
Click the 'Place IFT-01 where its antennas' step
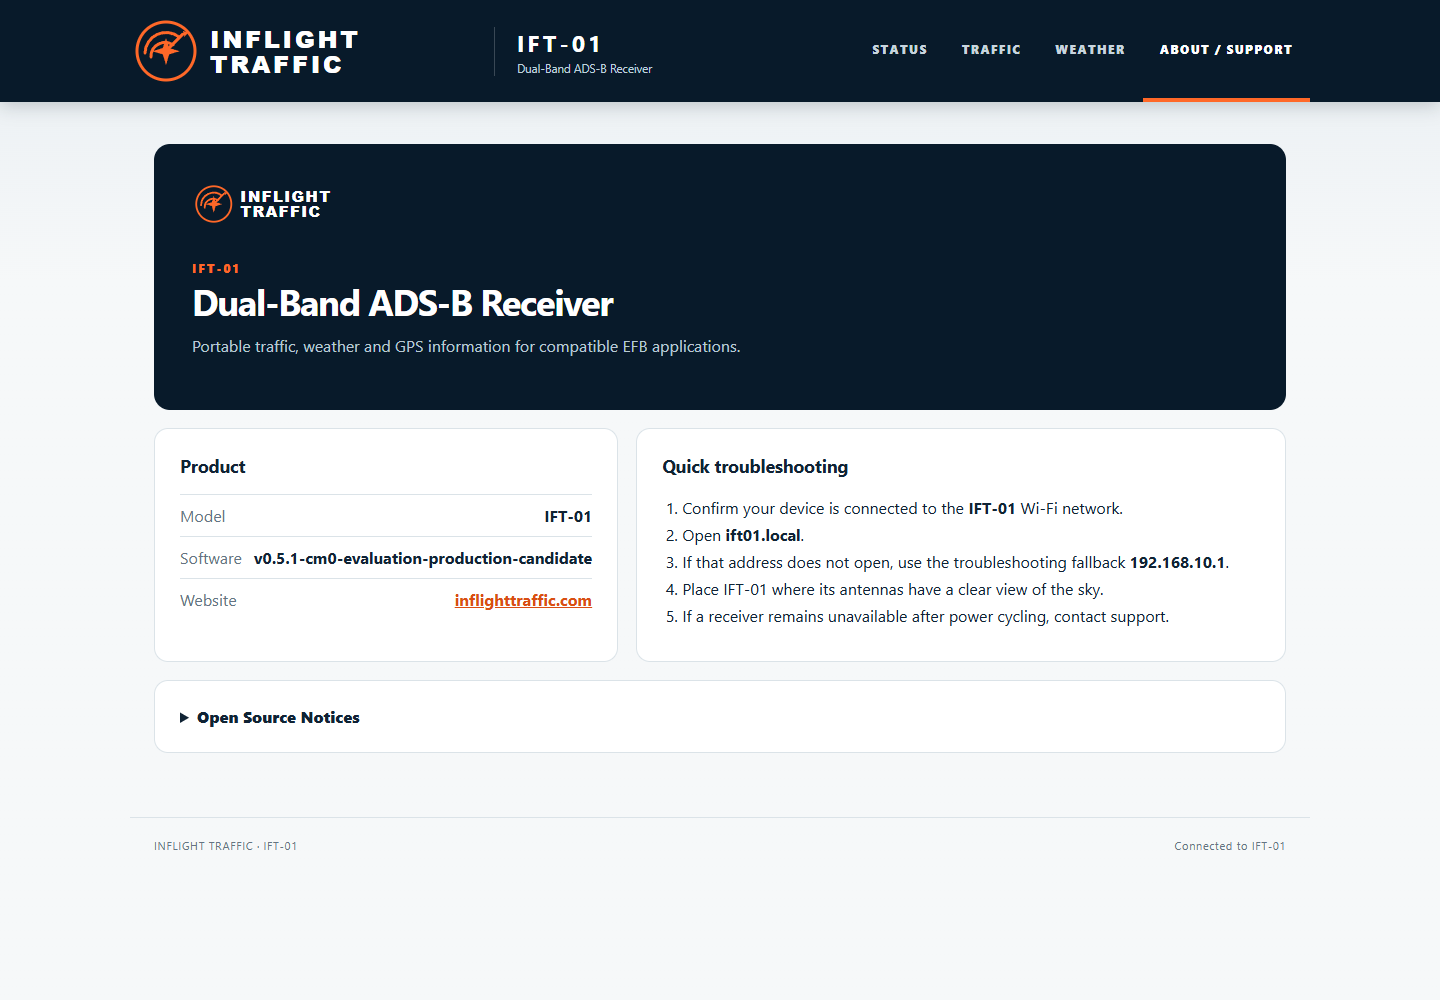(893, 589)
